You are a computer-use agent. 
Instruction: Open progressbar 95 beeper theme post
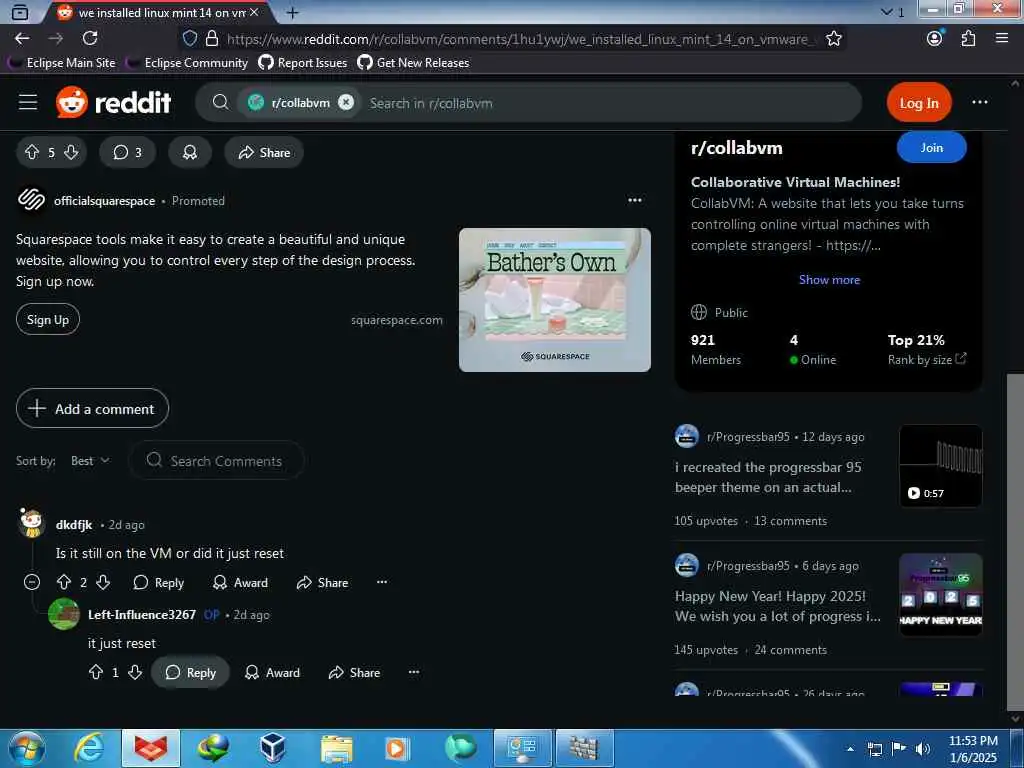pyautogui.click(x=769, y=477)
